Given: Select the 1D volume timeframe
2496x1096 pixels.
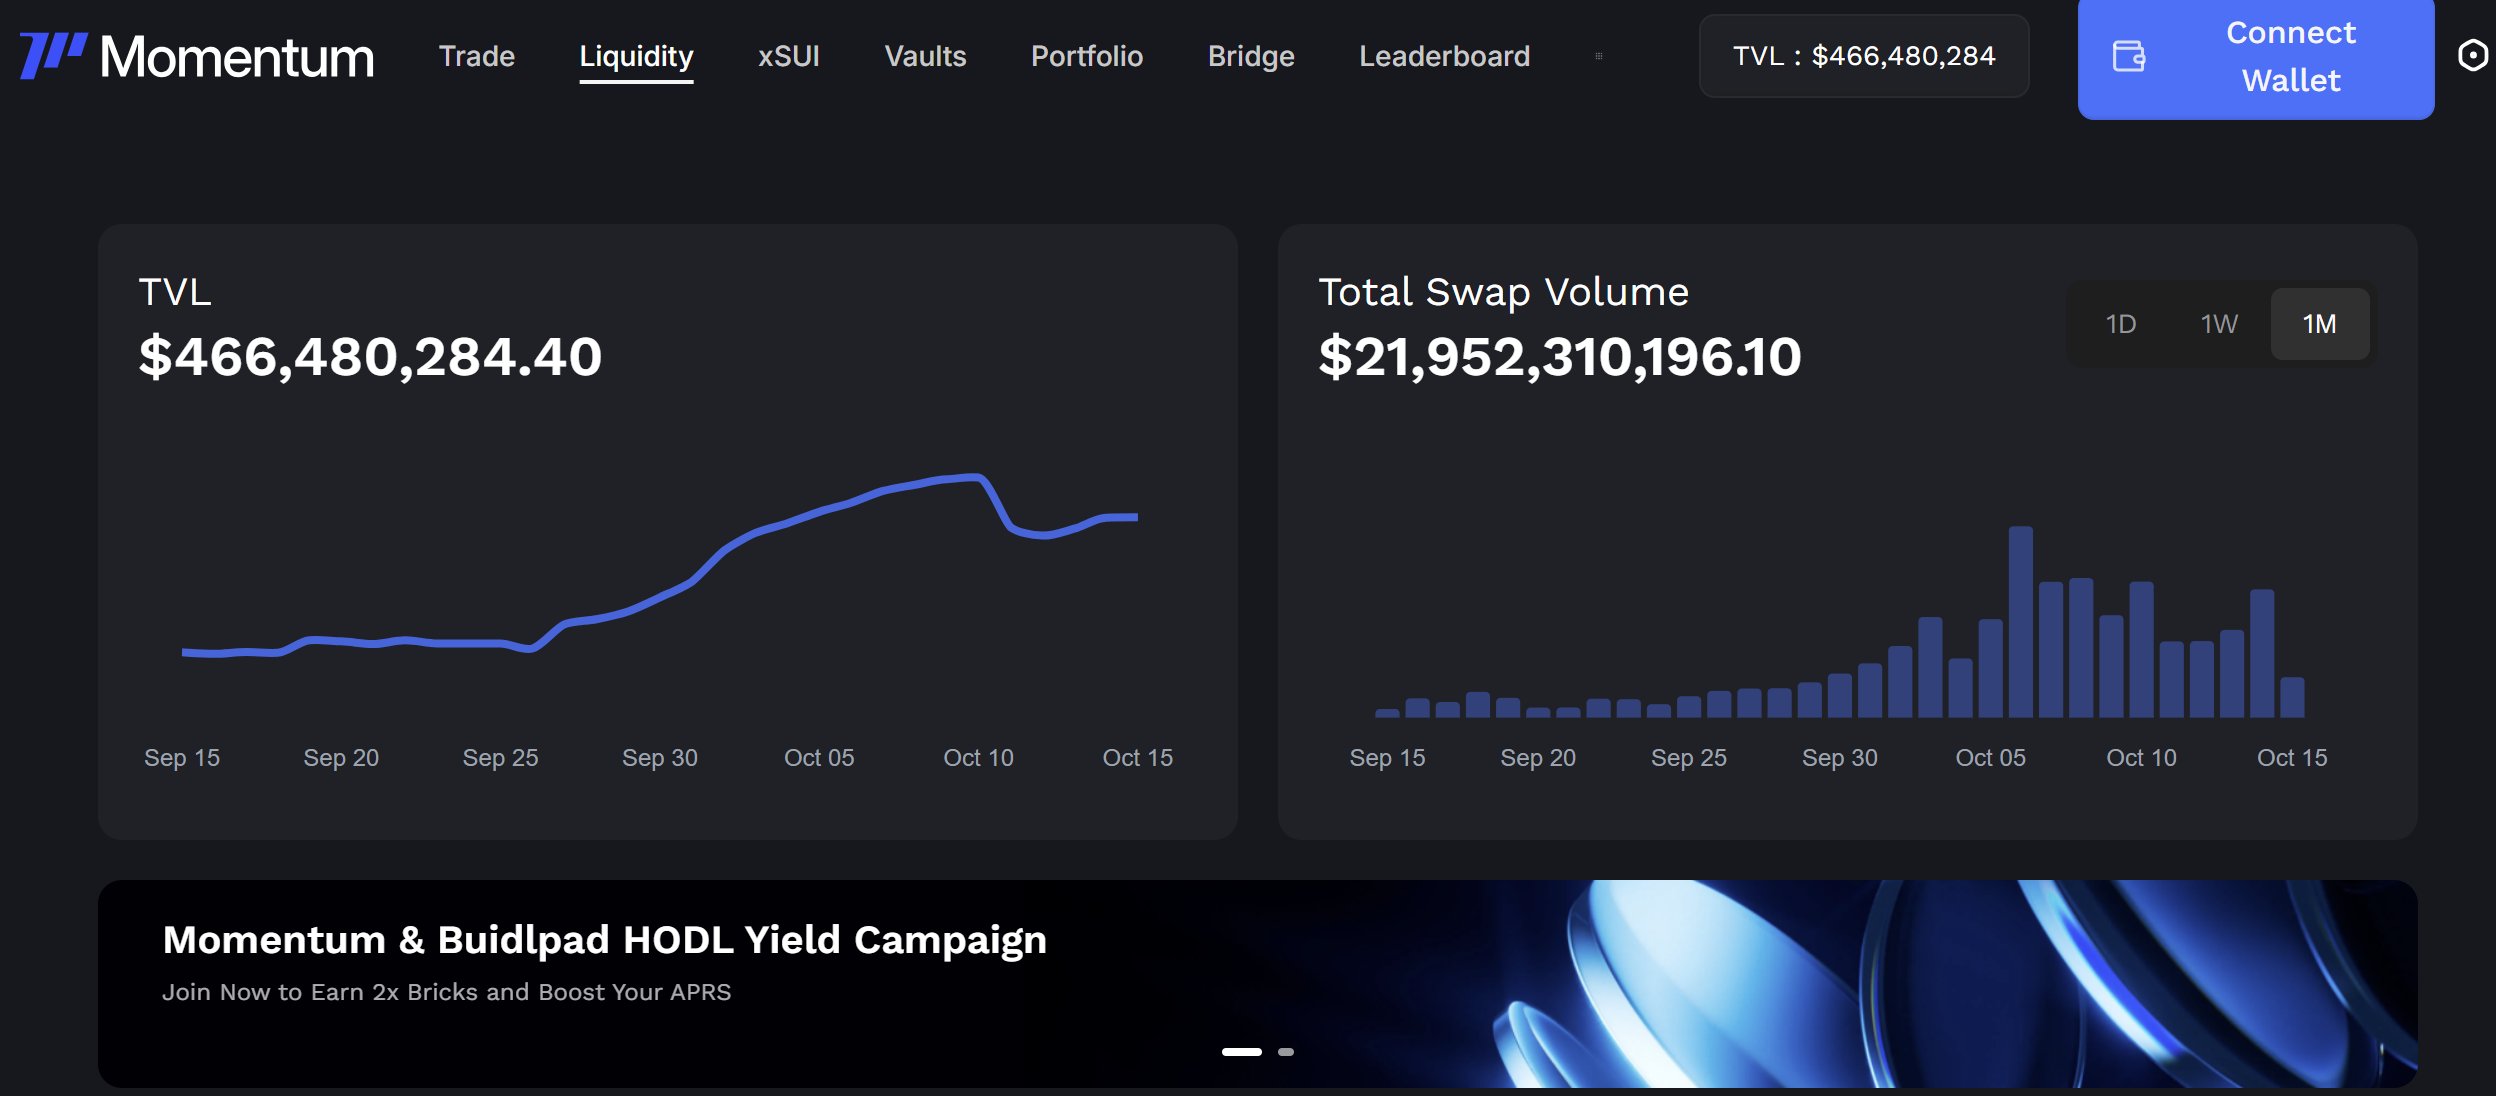Looking at the screenshot, I should (2120, 324).
